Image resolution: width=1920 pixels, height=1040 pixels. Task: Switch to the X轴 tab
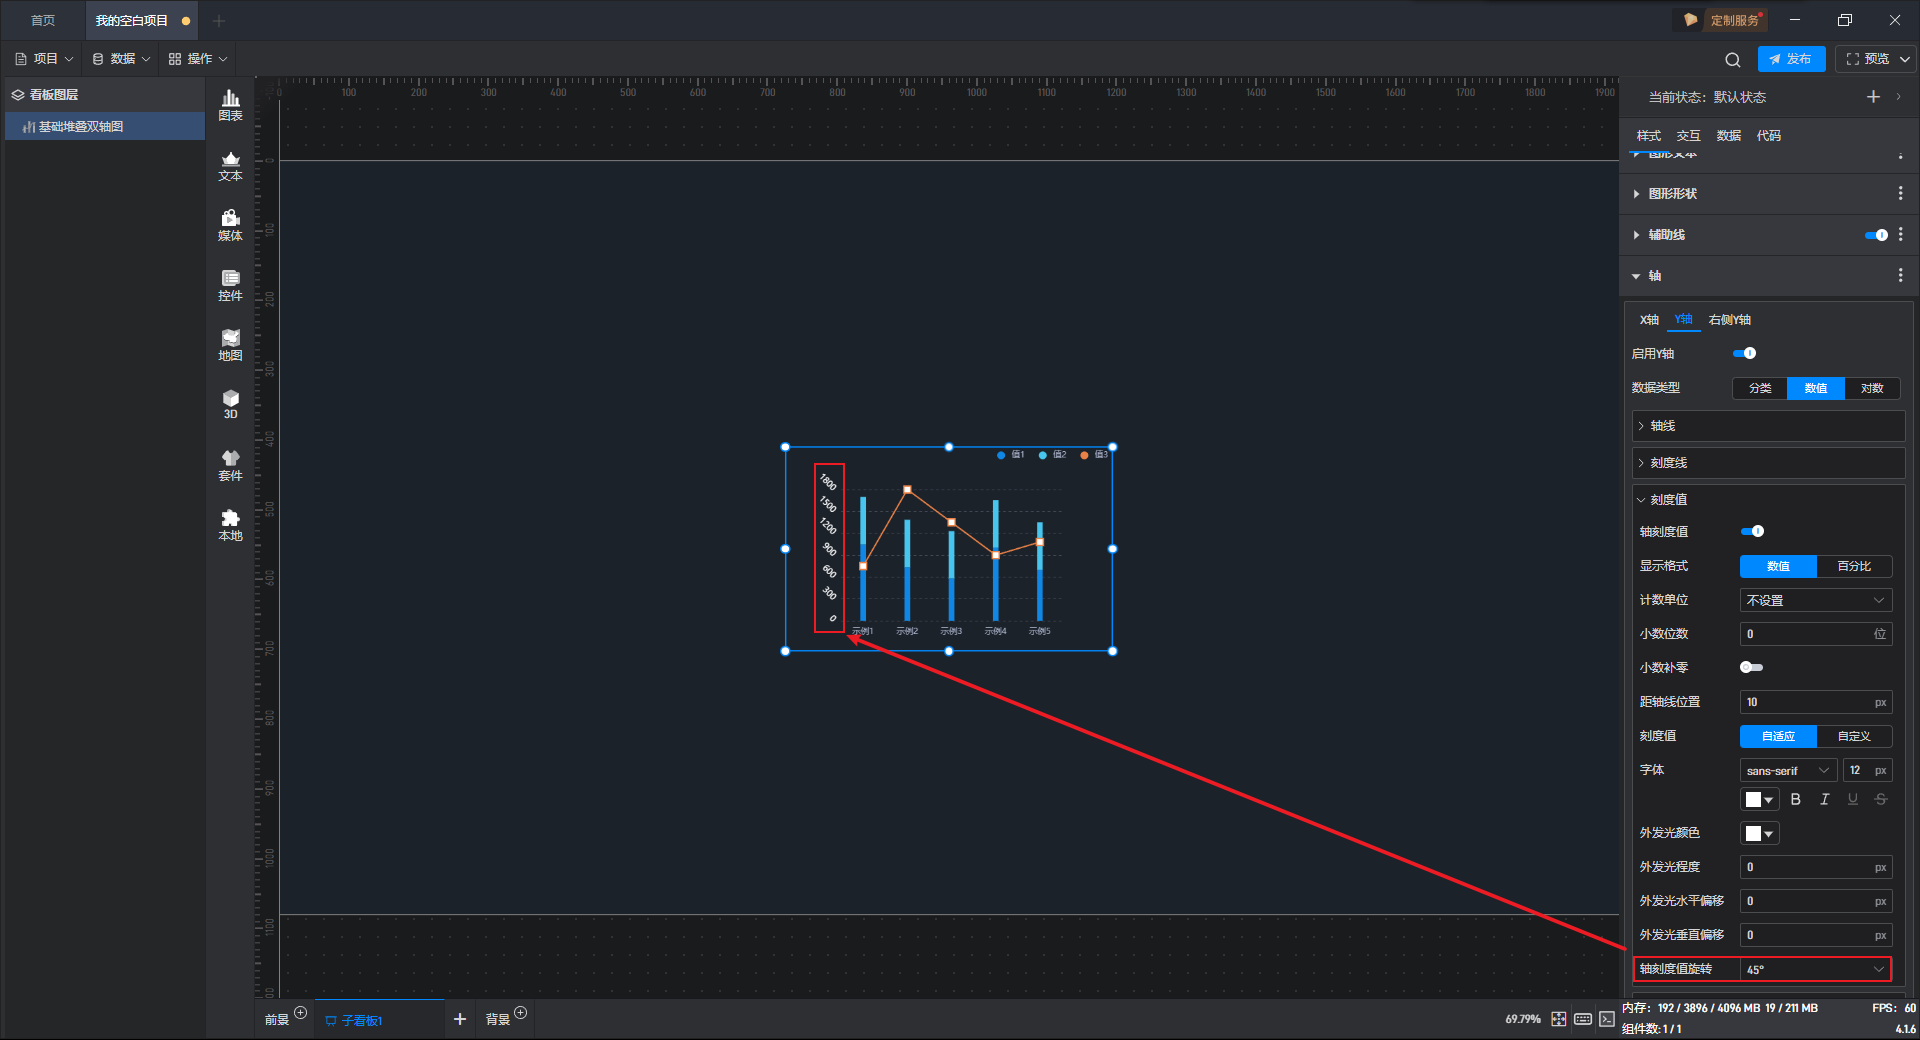click(1649, 320)
